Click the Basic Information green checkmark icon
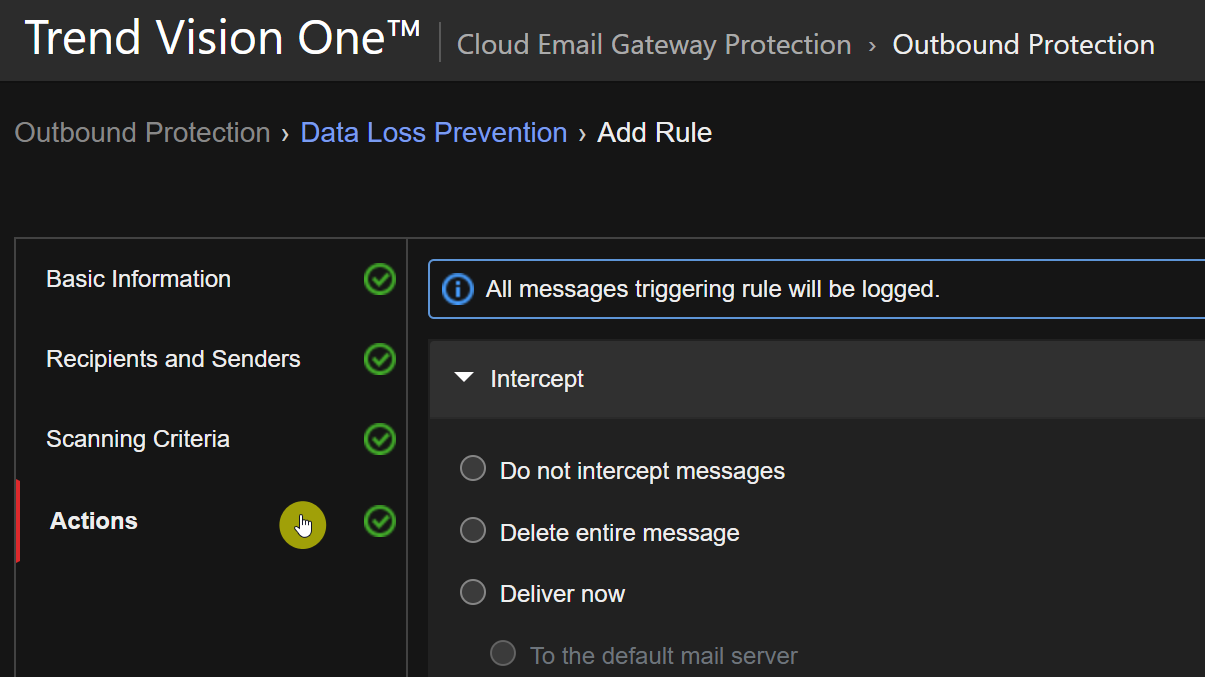The width and height of the screenshot is (1205, 677). 380,279
